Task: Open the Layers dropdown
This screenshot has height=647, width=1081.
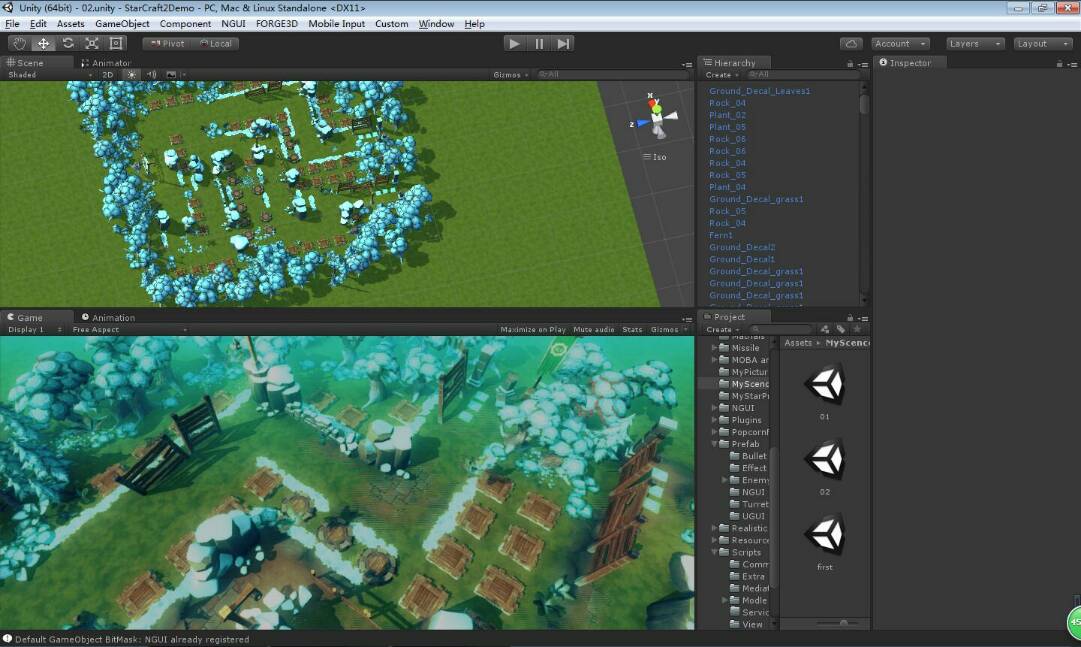Action: (x=975, y=43)
